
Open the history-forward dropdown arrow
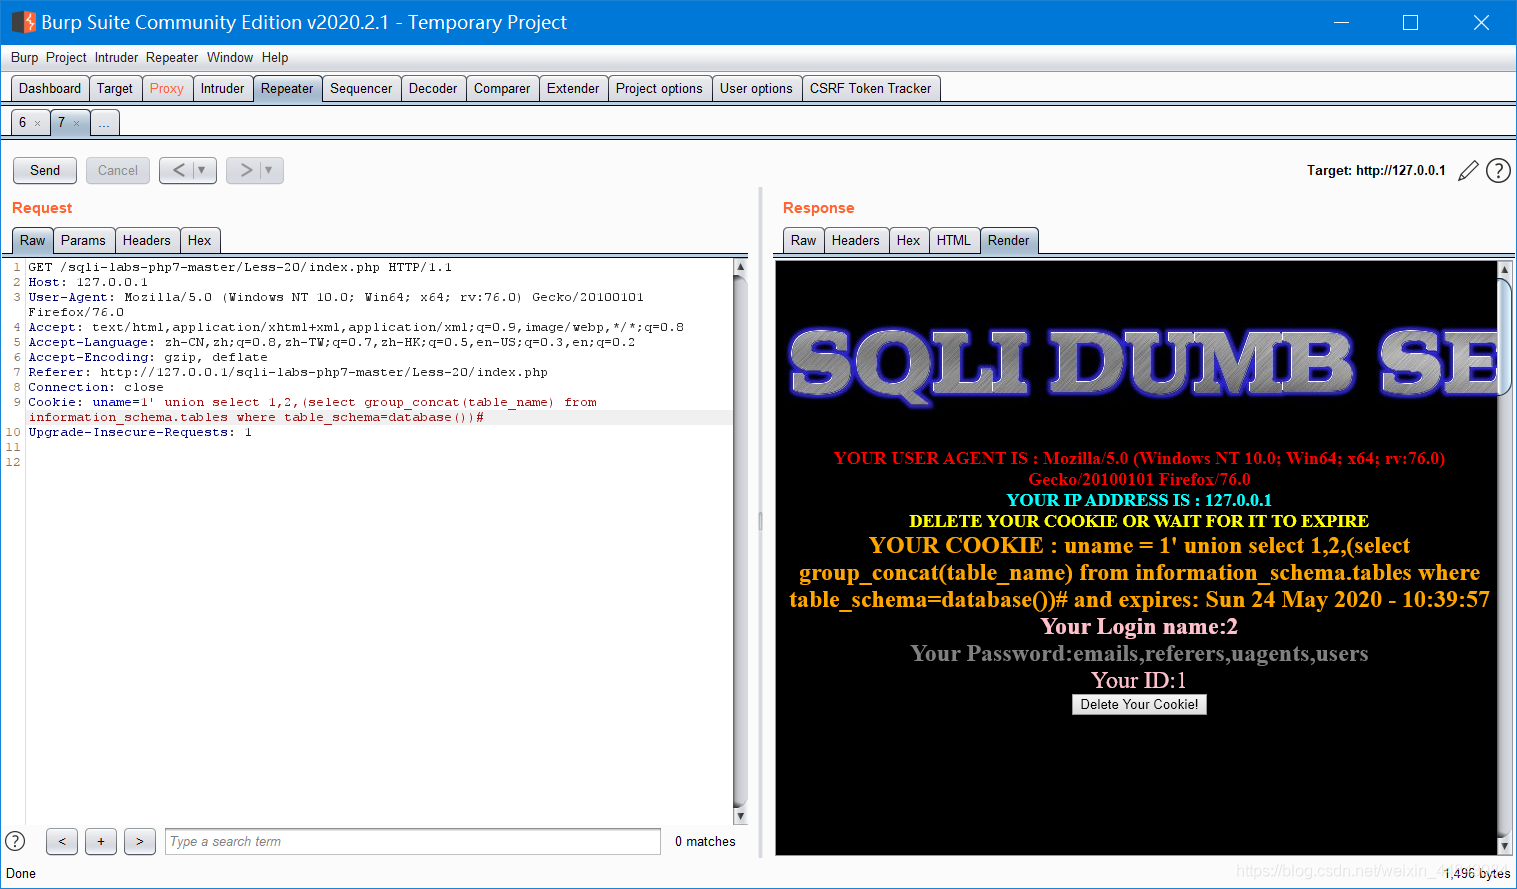pos(270,170)
